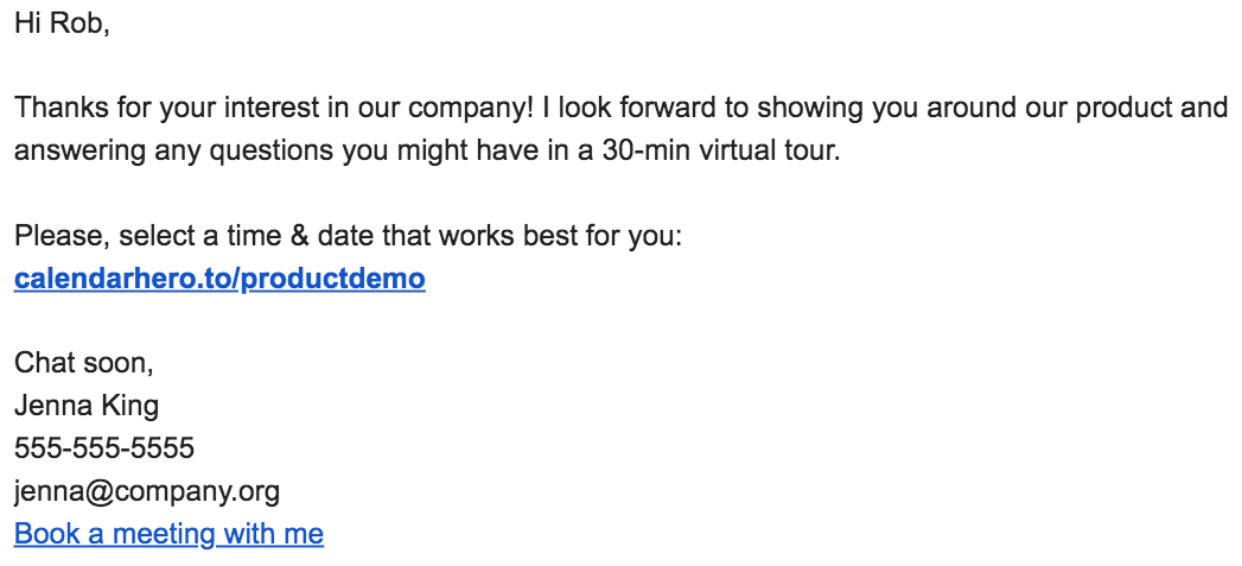Select the jenna@company.org email address

click(x=147, y=491)
